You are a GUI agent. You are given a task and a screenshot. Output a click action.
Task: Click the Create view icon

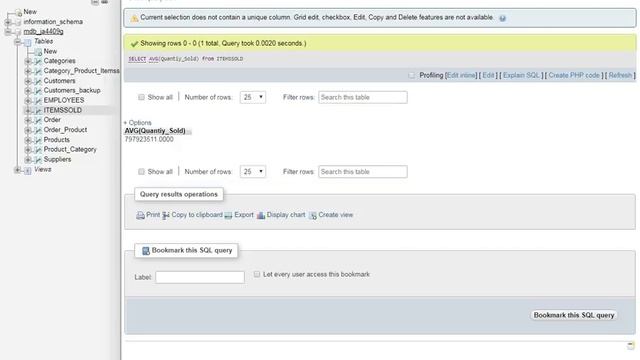[x=313, y=215]
